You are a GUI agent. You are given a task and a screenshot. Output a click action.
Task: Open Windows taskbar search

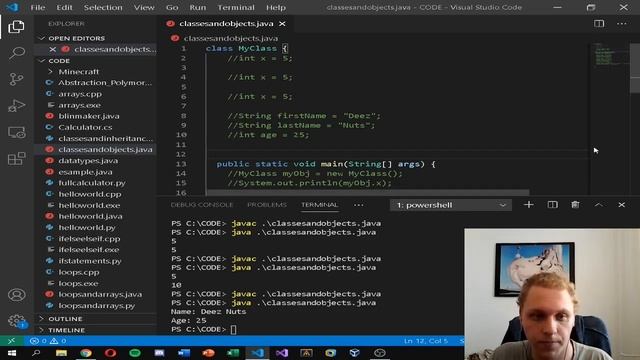[36, 353]
